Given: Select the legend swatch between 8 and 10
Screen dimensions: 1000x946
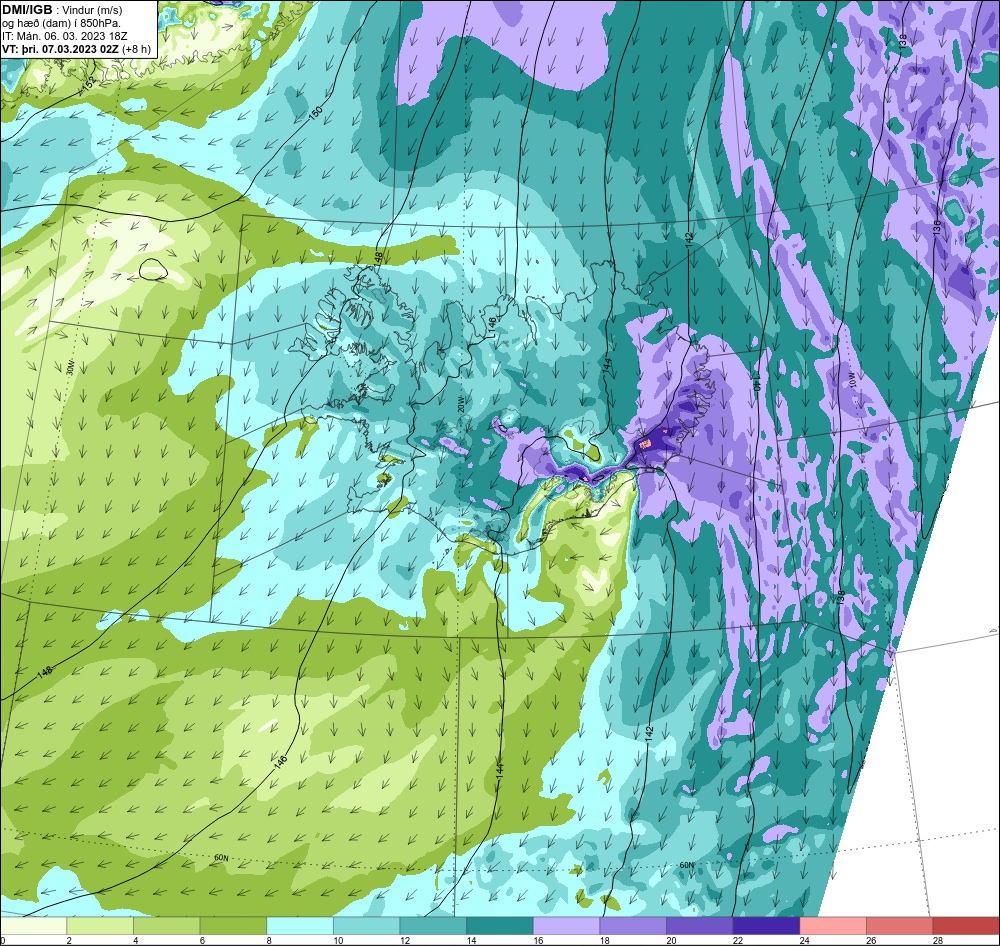Looking at the screenshot, I should pos(300,925).
